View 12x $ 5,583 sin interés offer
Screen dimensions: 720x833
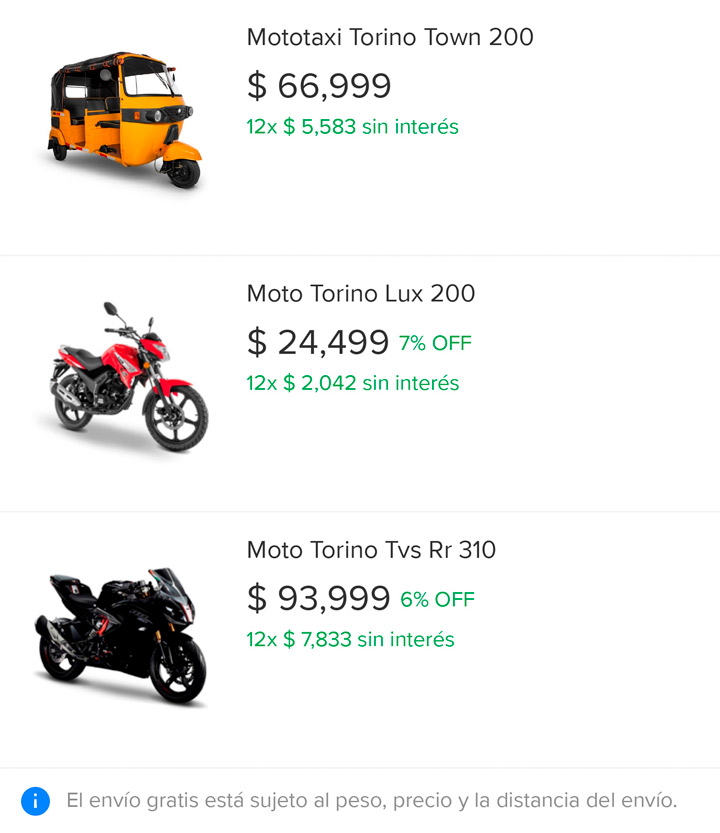(x=352, y=127)
